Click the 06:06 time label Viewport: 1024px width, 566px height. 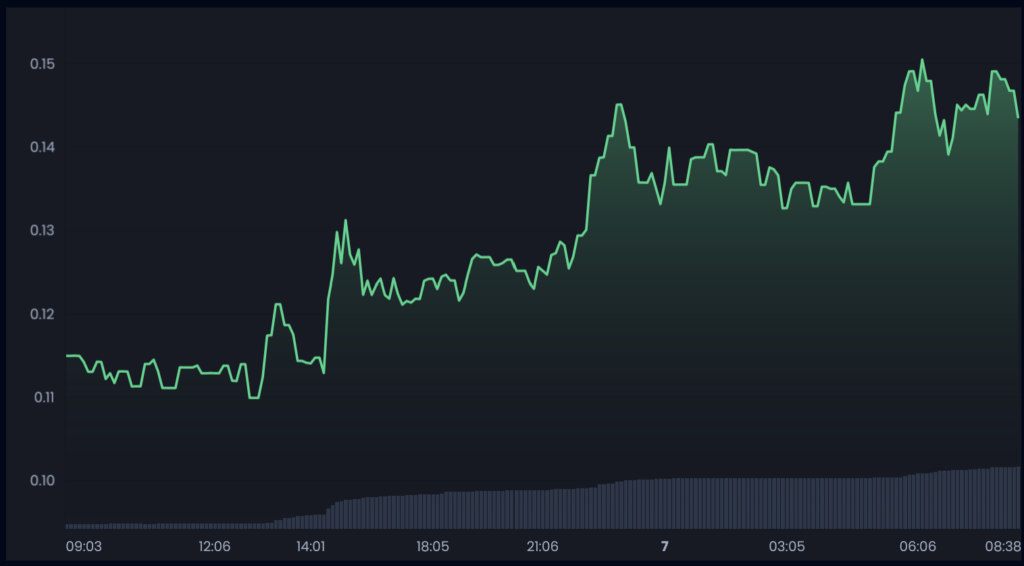pos(918,546)
